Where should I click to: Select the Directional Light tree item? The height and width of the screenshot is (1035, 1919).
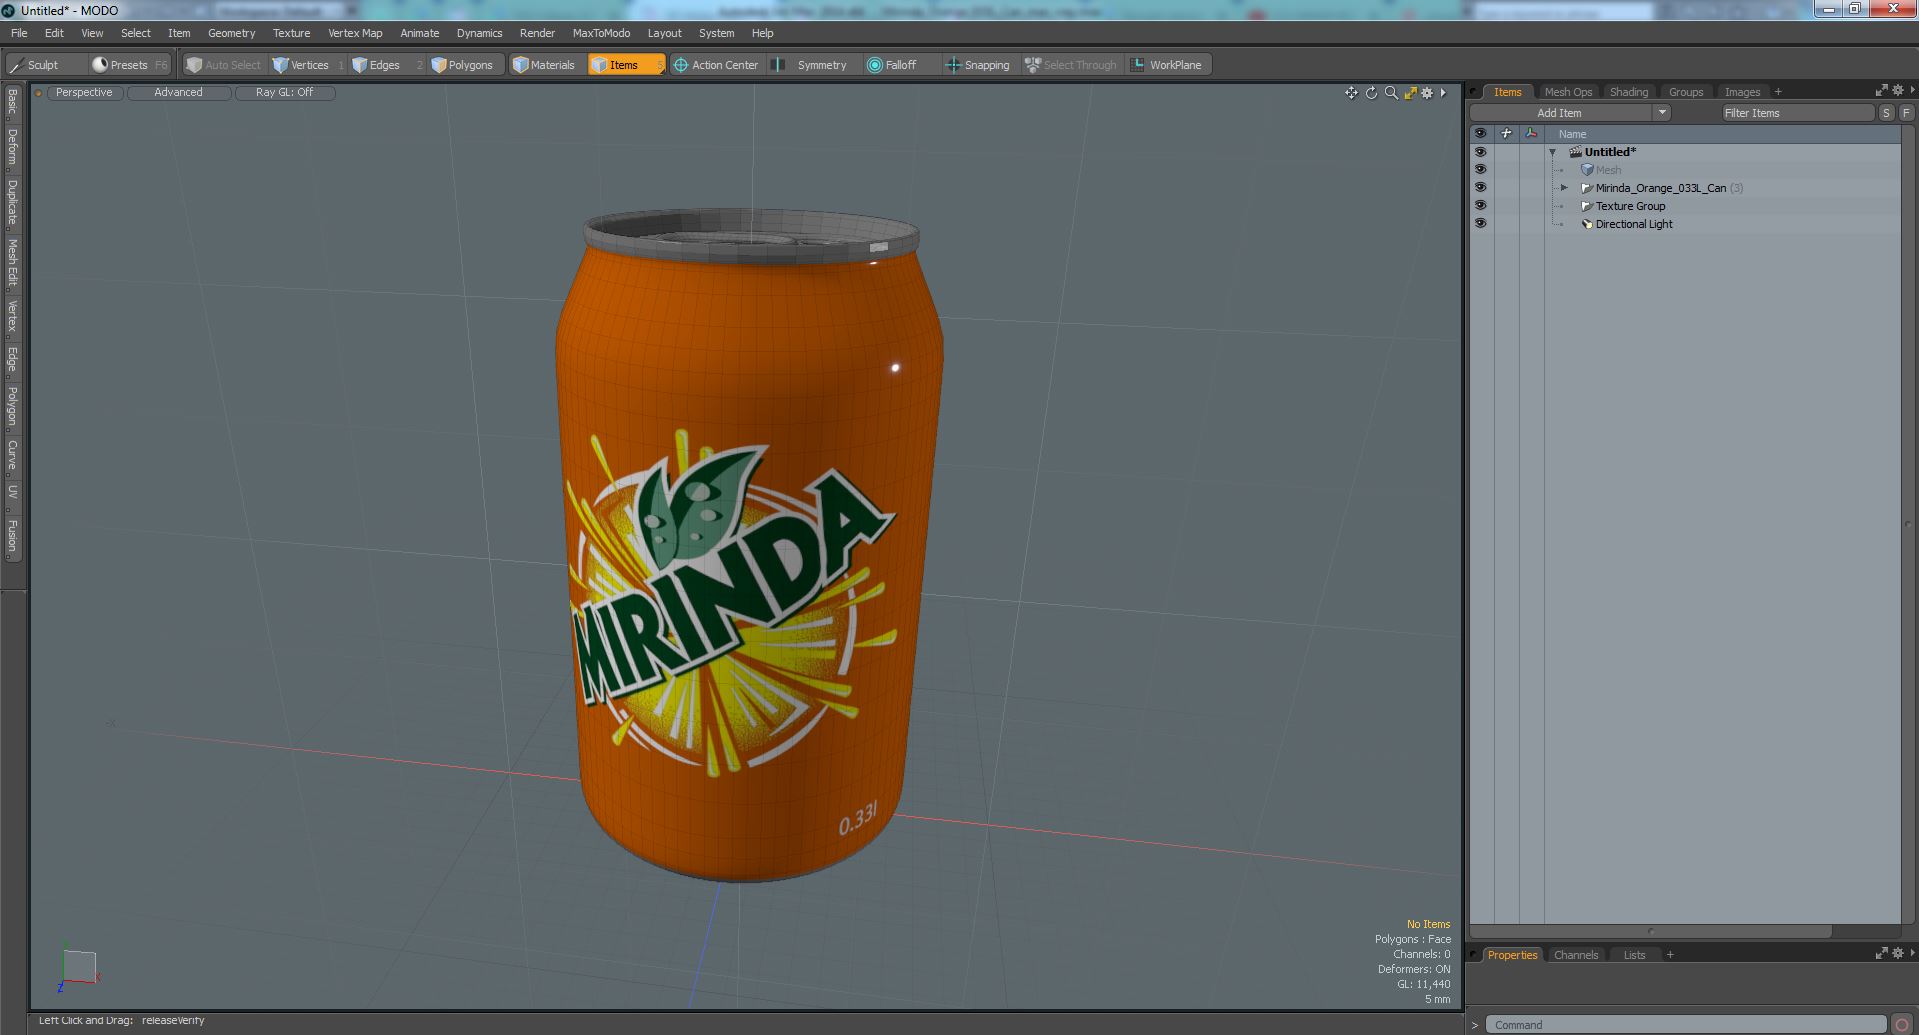[1633, 224]
